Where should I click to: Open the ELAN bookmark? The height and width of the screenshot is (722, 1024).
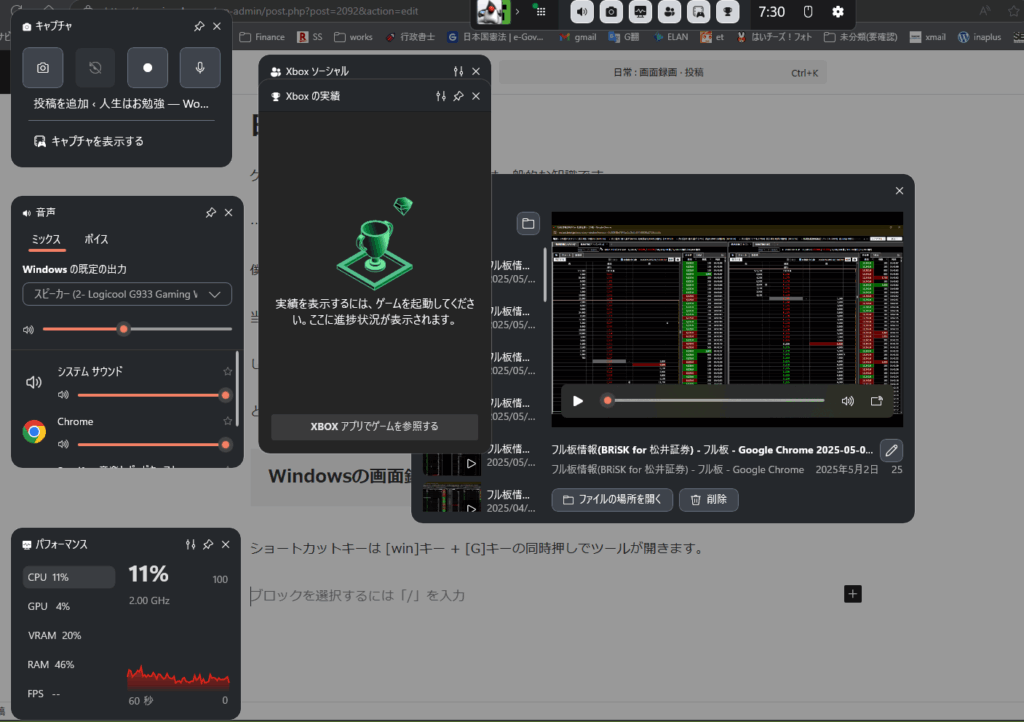tap(671, 37)
